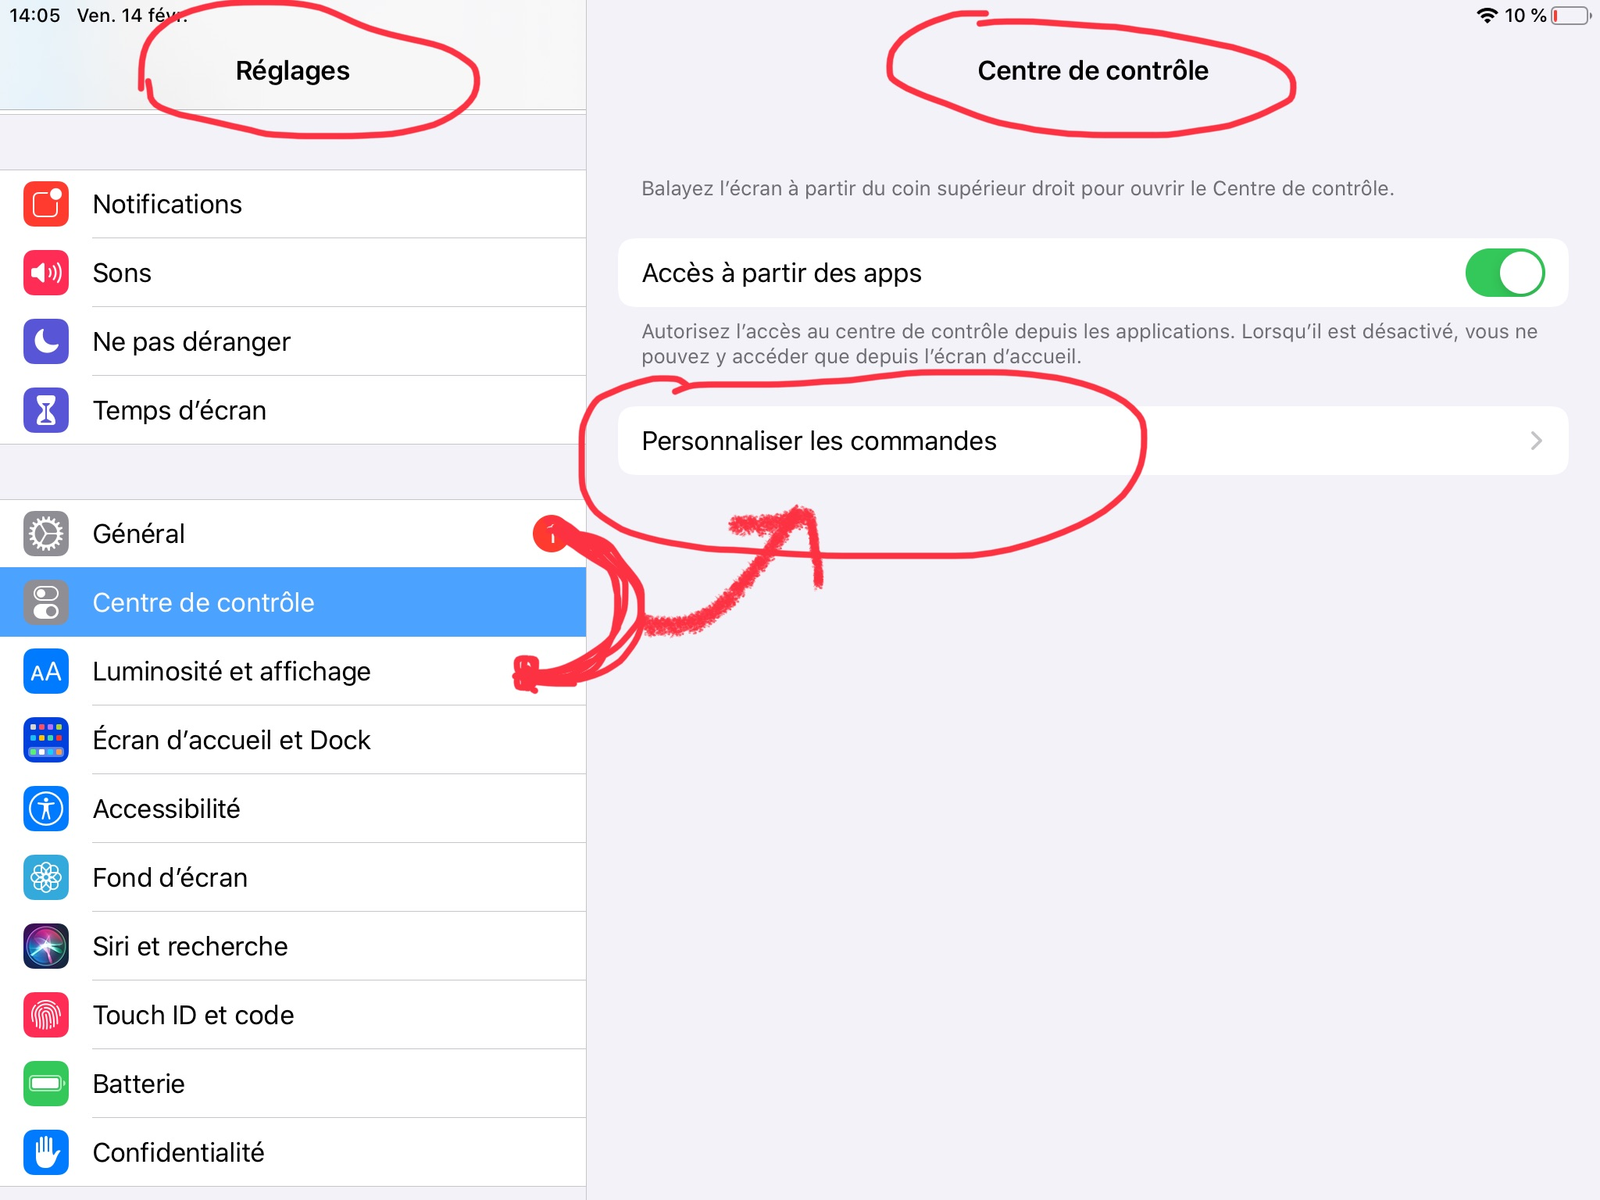Tap the Wi-Fi status icon
The width and height of the screenshot is (1600, 1200).
pyautogui.click(x=1487, y=15)
